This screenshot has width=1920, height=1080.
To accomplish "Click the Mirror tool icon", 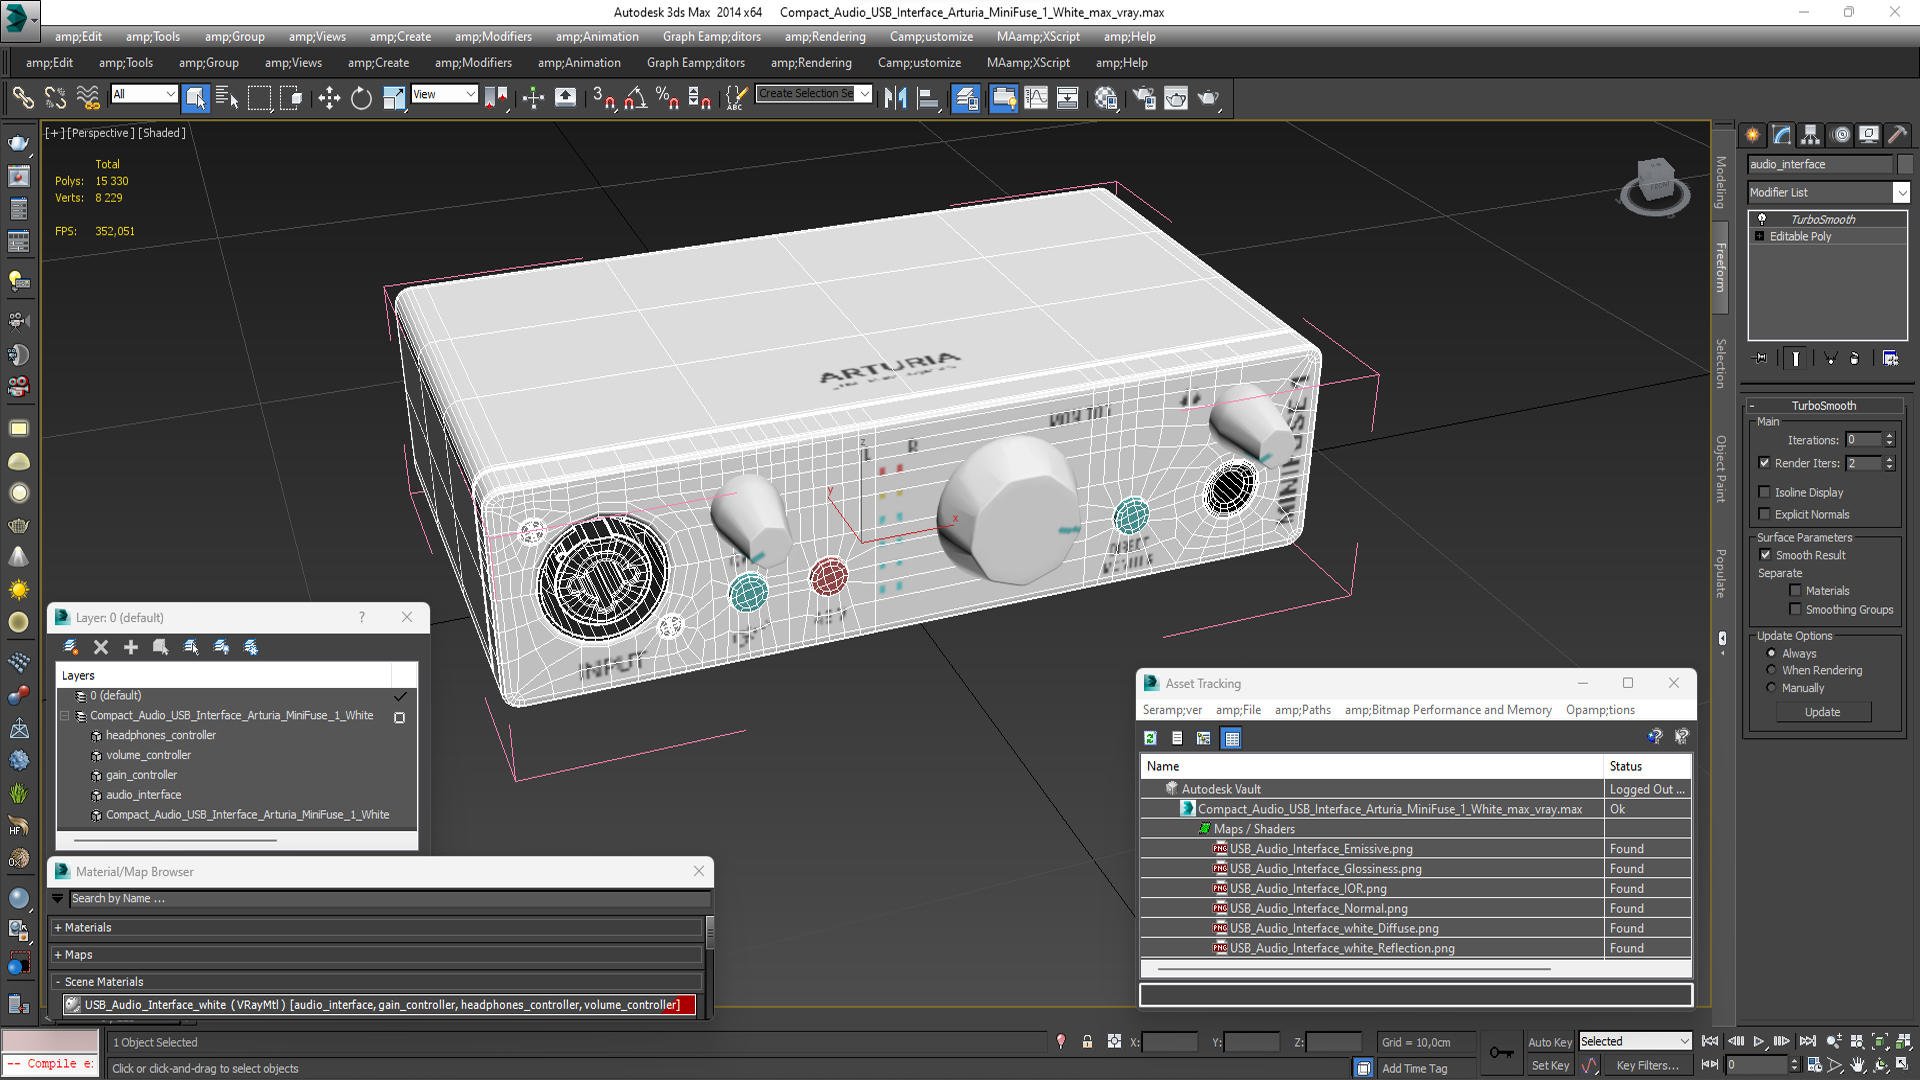I will 895,97.
